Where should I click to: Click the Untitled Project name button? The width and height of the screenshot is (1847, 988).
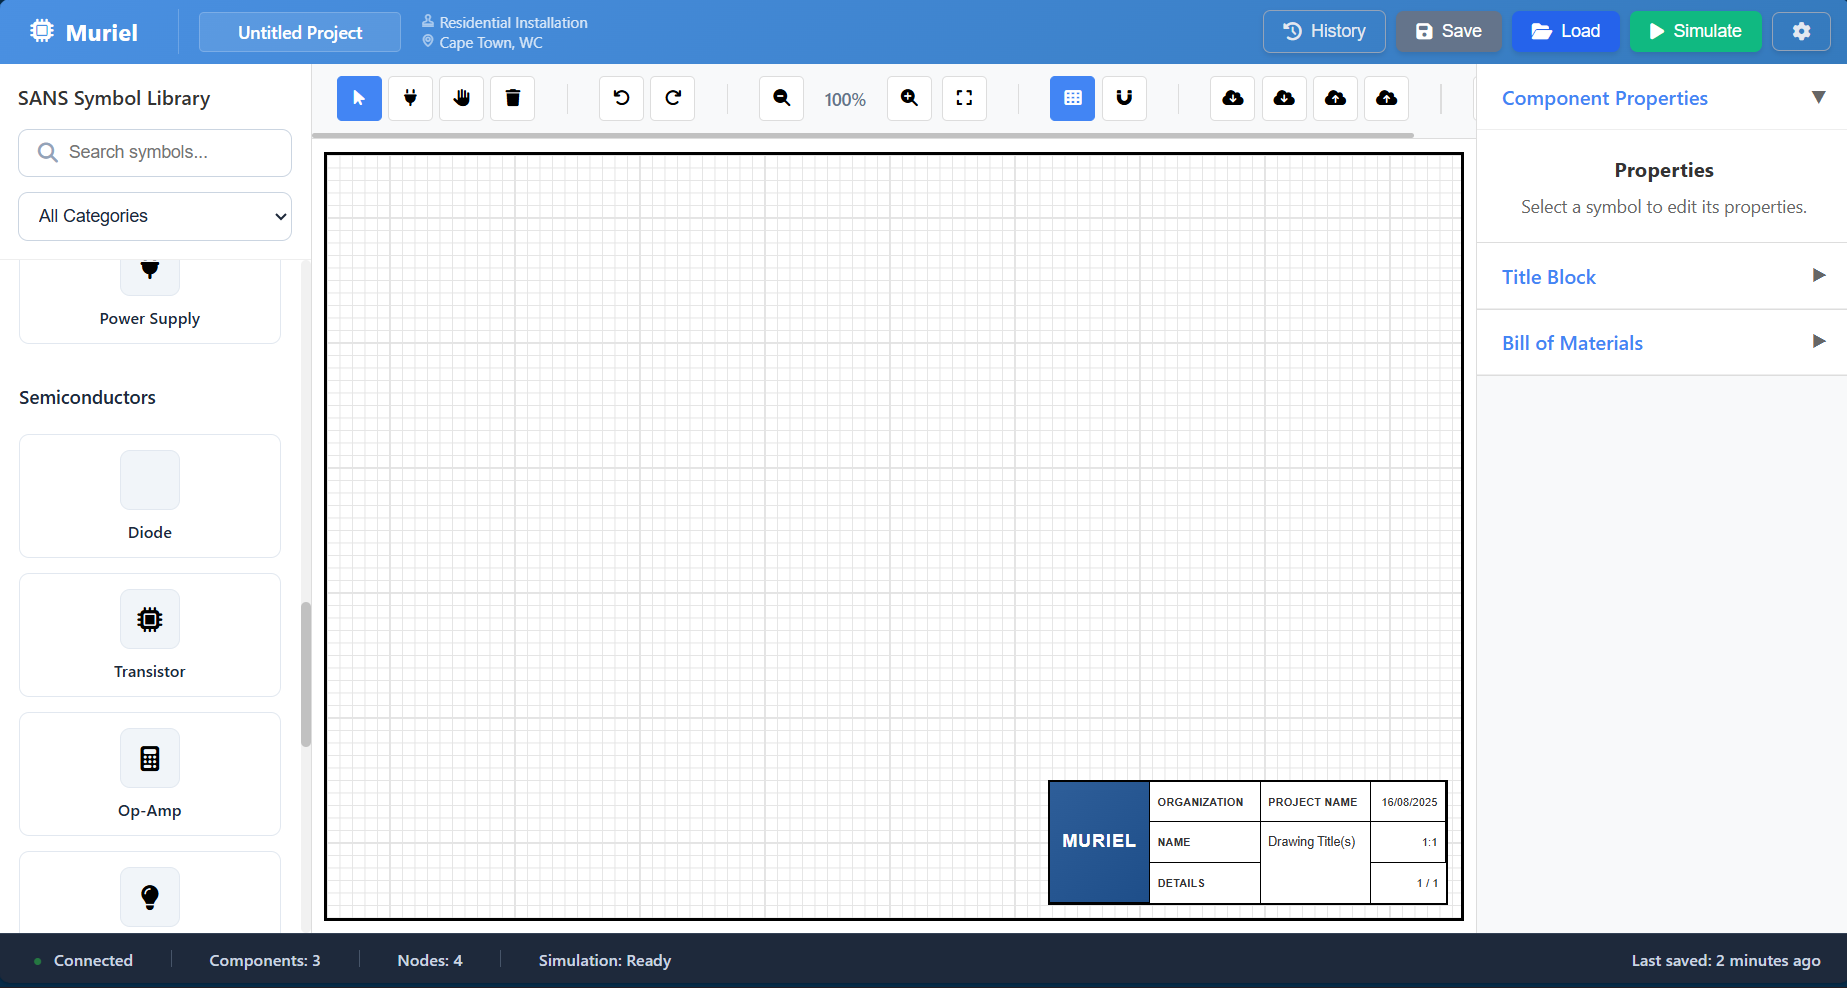click(x=300, y=32)
